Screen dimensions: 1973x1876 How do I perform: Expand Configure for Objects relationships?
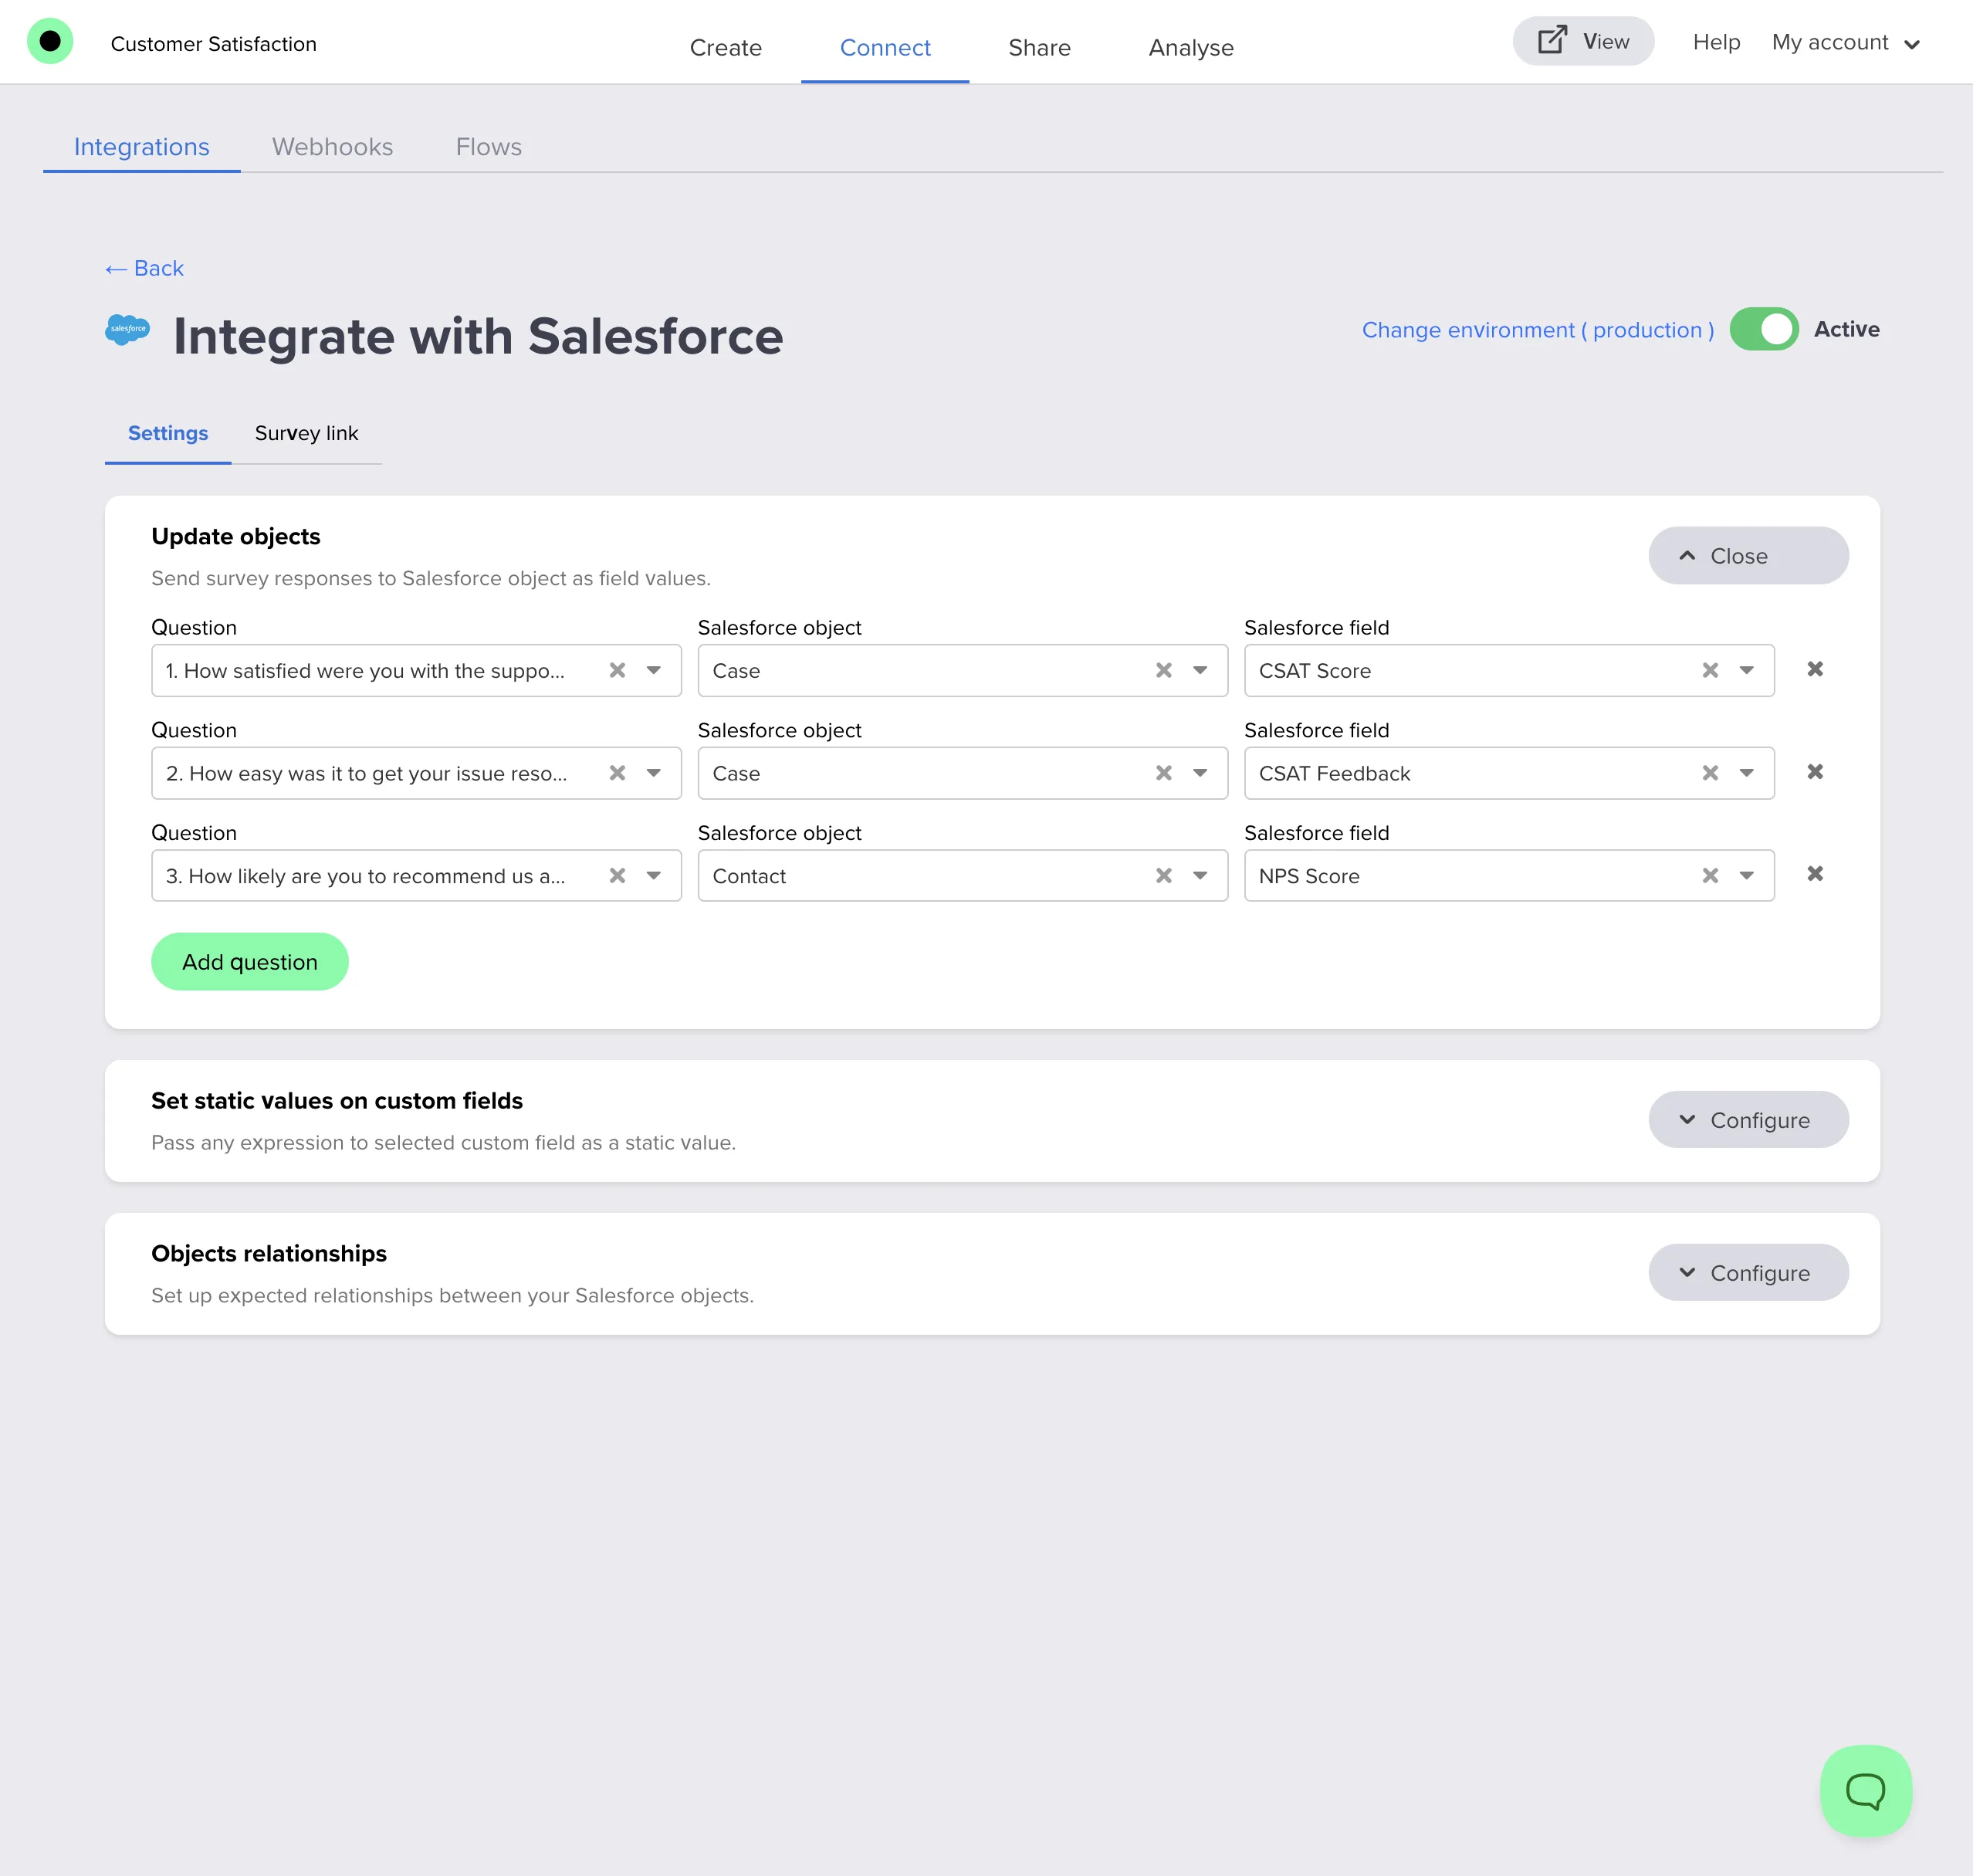1748,1272
